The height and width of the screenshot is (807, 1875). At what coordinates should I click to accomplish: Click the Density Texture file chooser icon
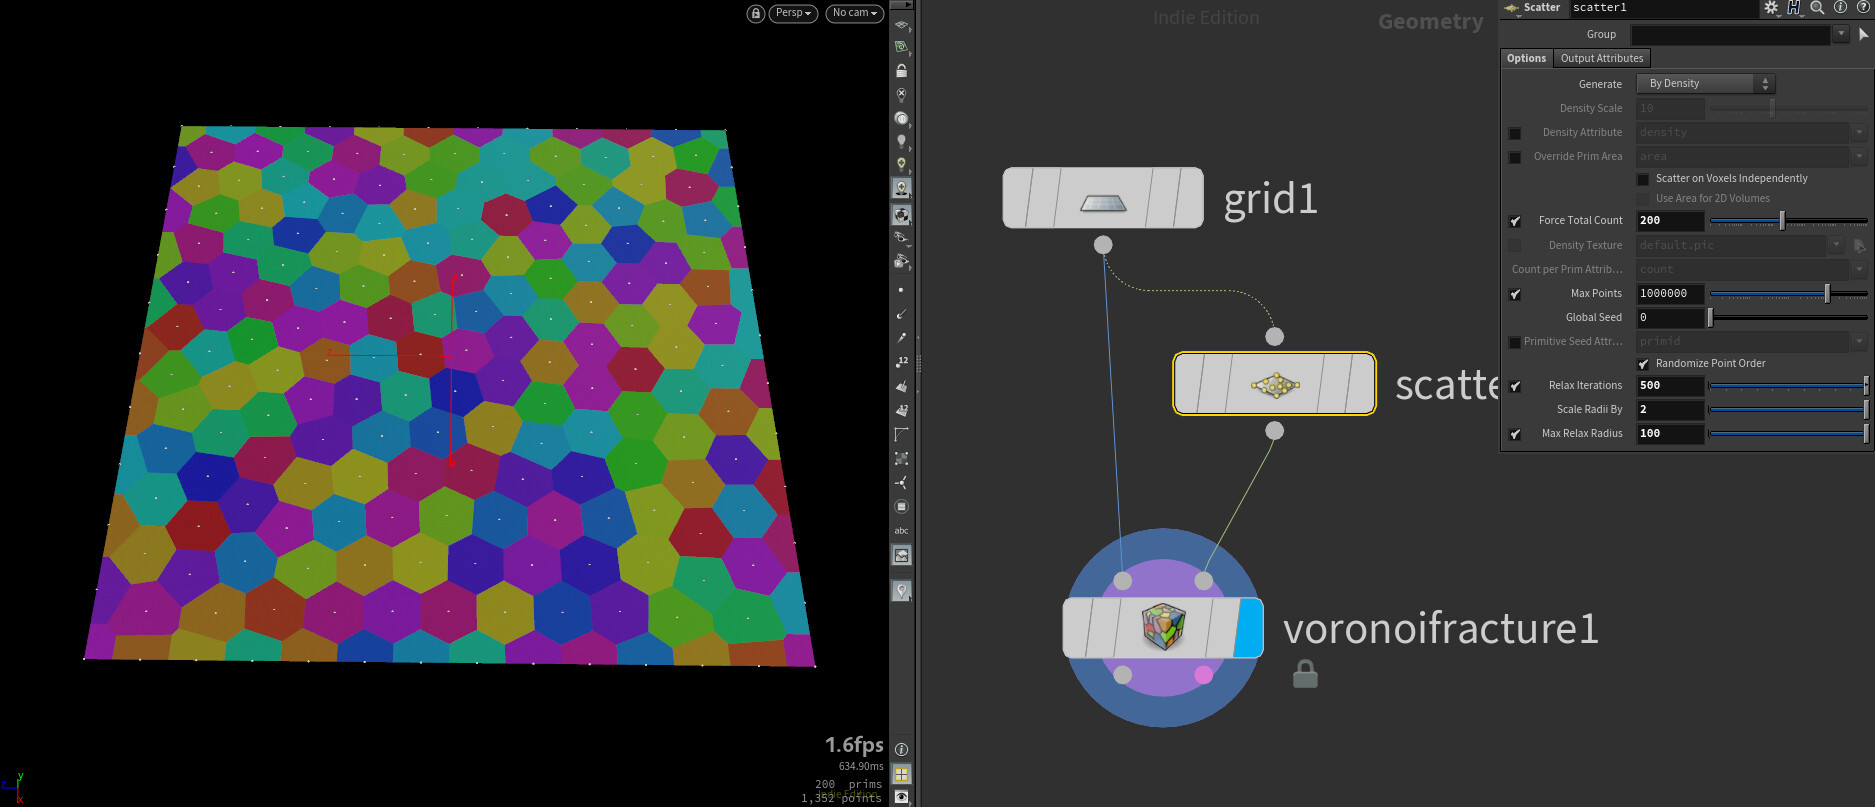tap(1859, 245)
